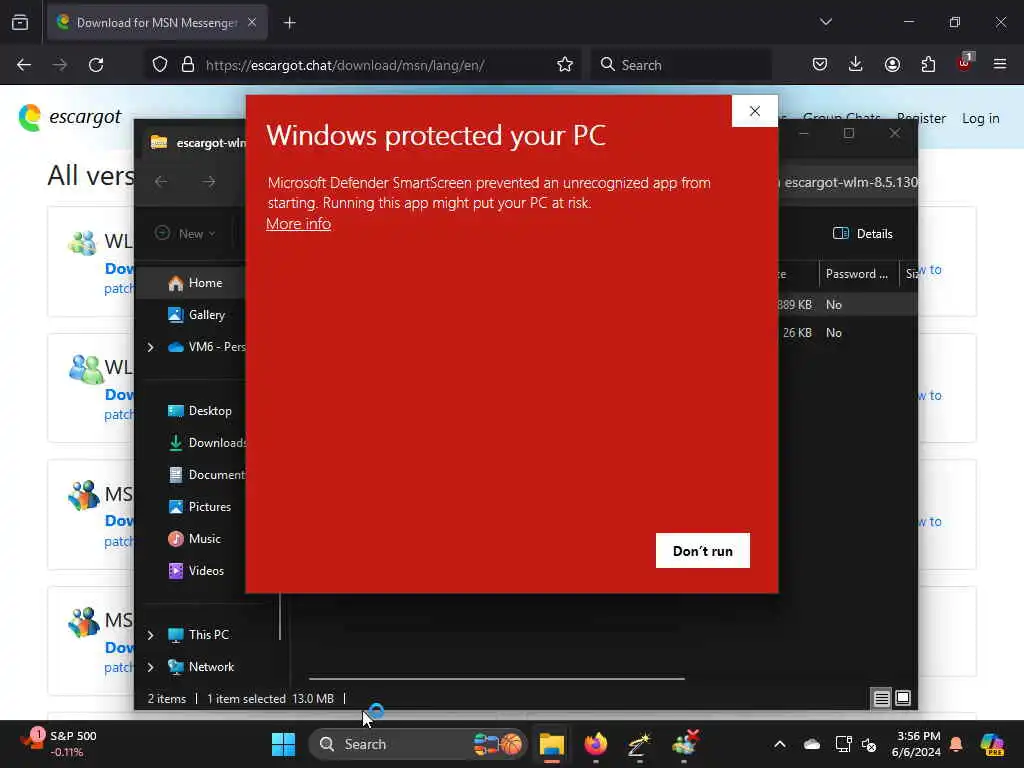Viewport: 1024px width, 768px height.
Task: Close the SmartScreen warning dialog
Action: (755, 111)
